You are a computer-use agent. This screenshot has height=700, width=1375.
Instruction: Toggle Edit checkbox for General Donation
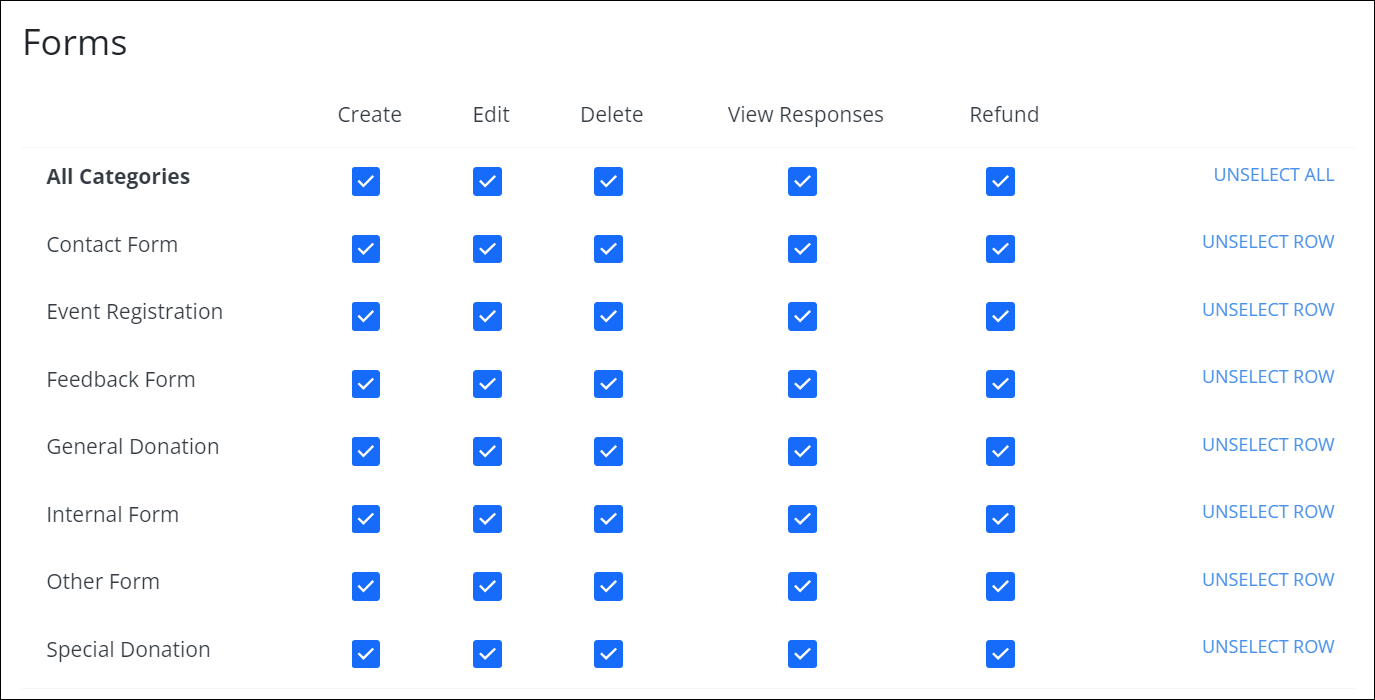[487, 451]
